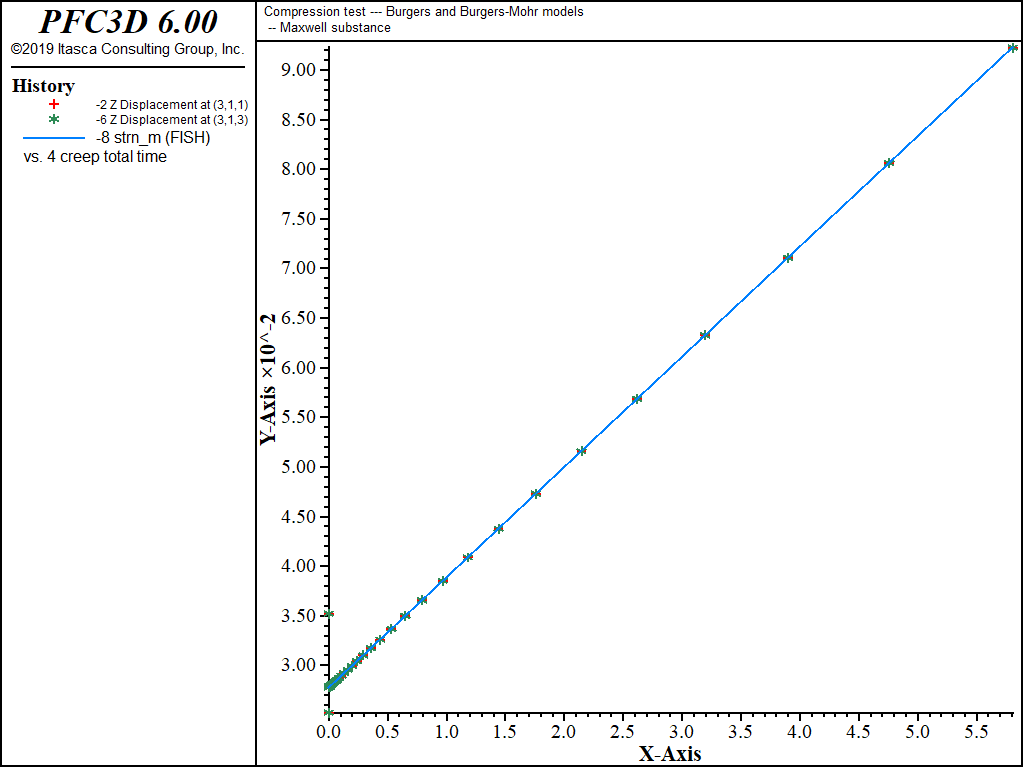Click the 2.5 X-axis tick label
Viewport: 1024px width, 768px height.
pos(624,733)
